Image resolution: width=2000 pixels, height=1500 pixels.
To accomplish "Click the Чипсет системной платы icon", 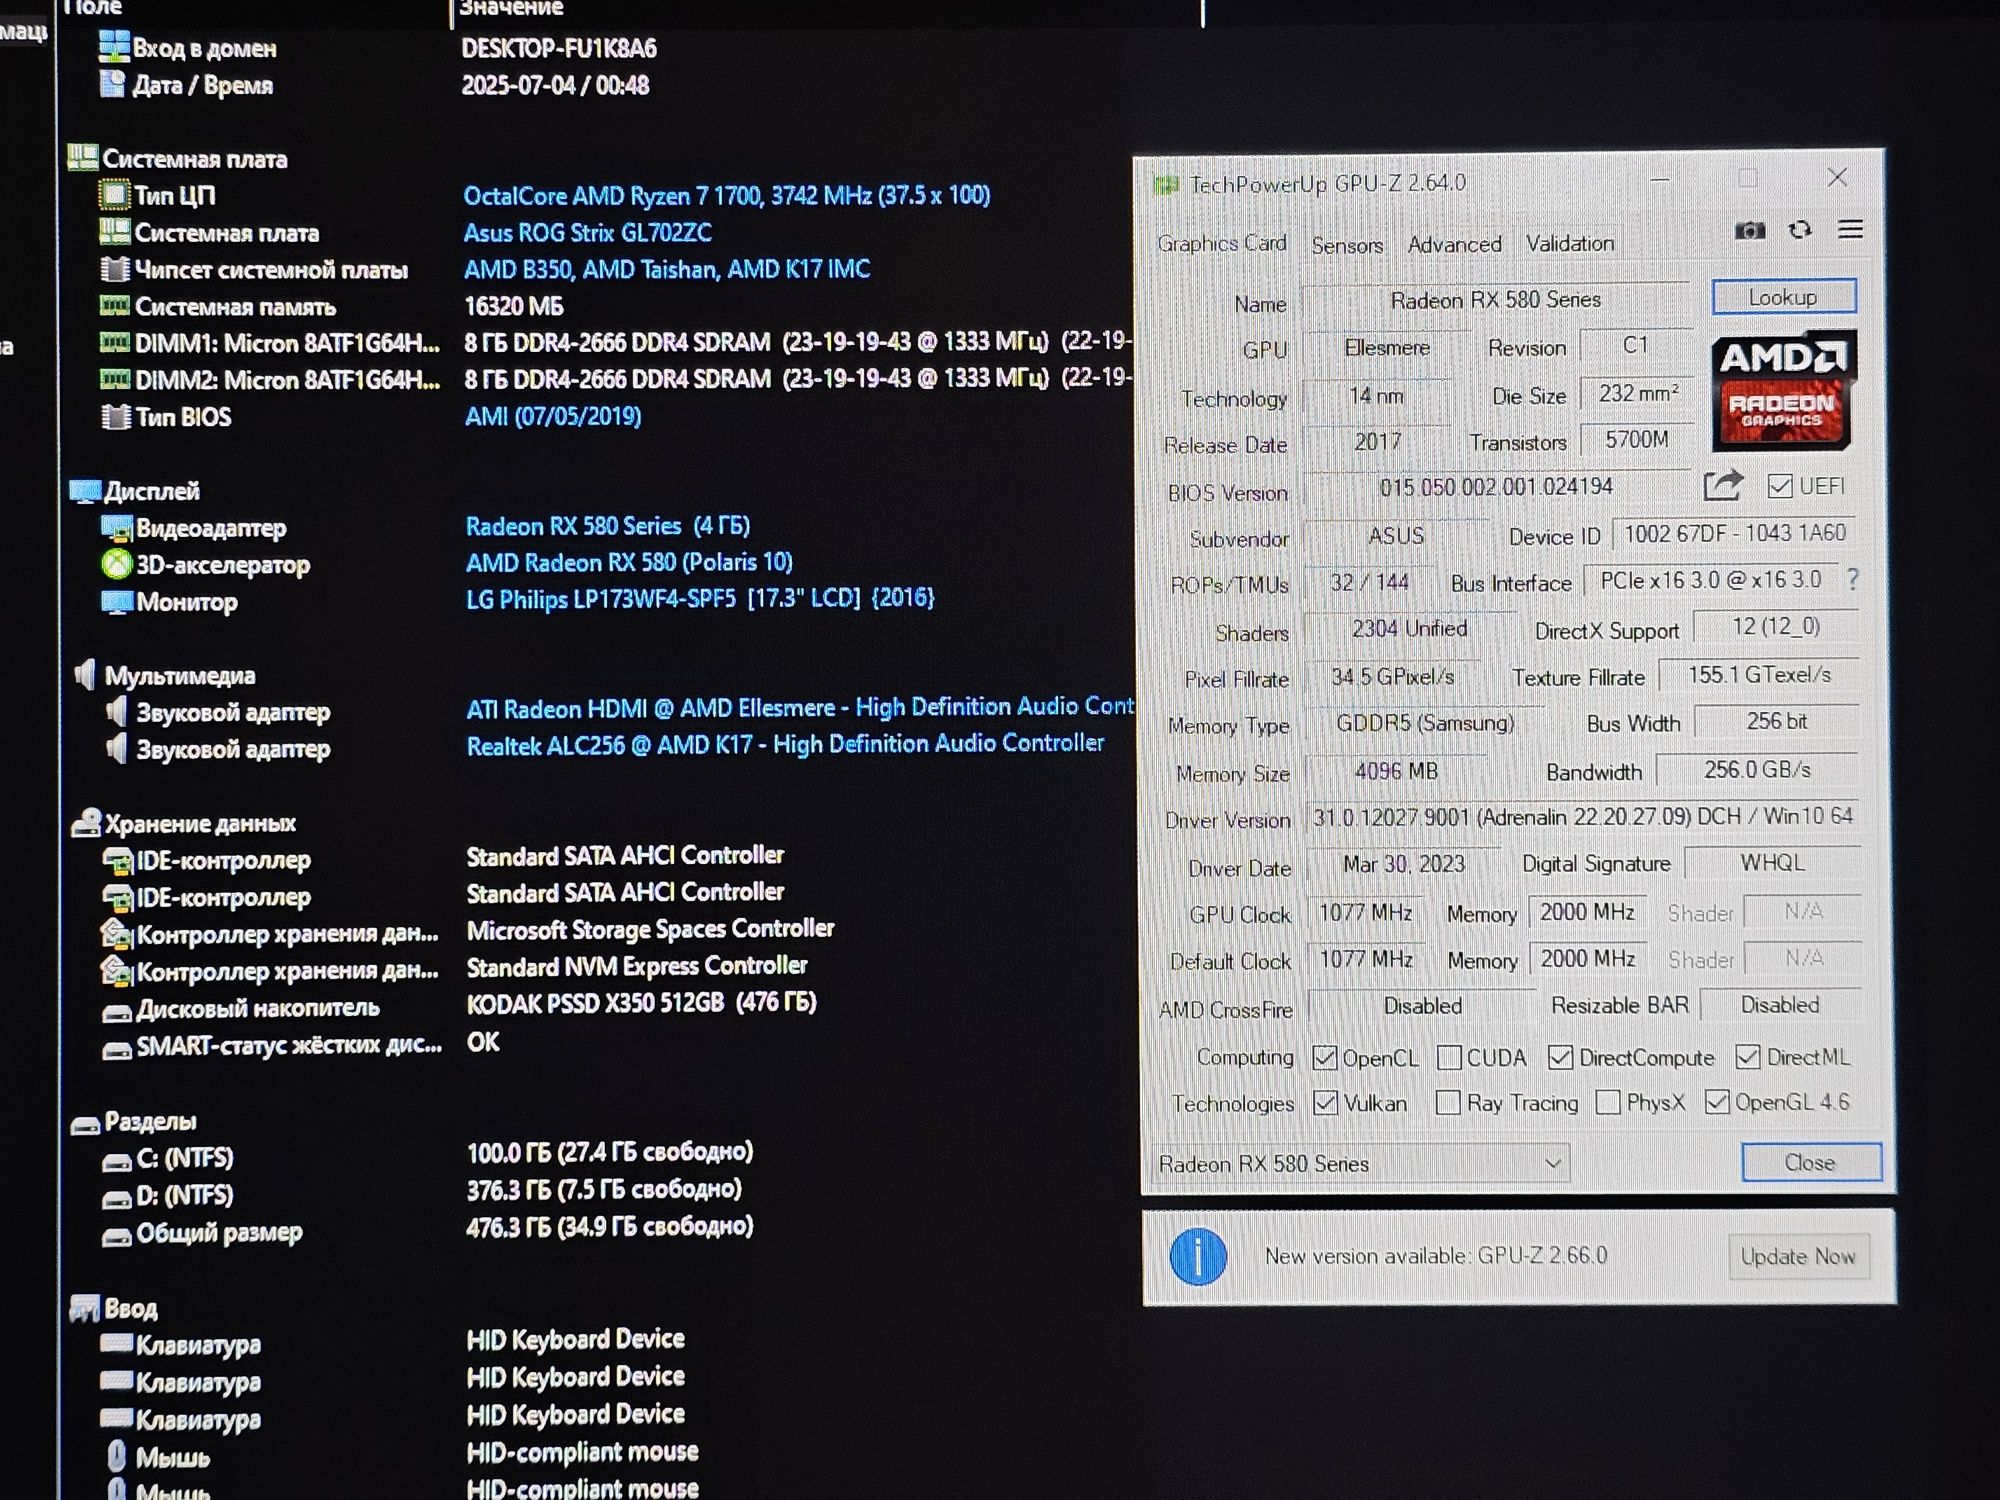I will coord(115,269).
